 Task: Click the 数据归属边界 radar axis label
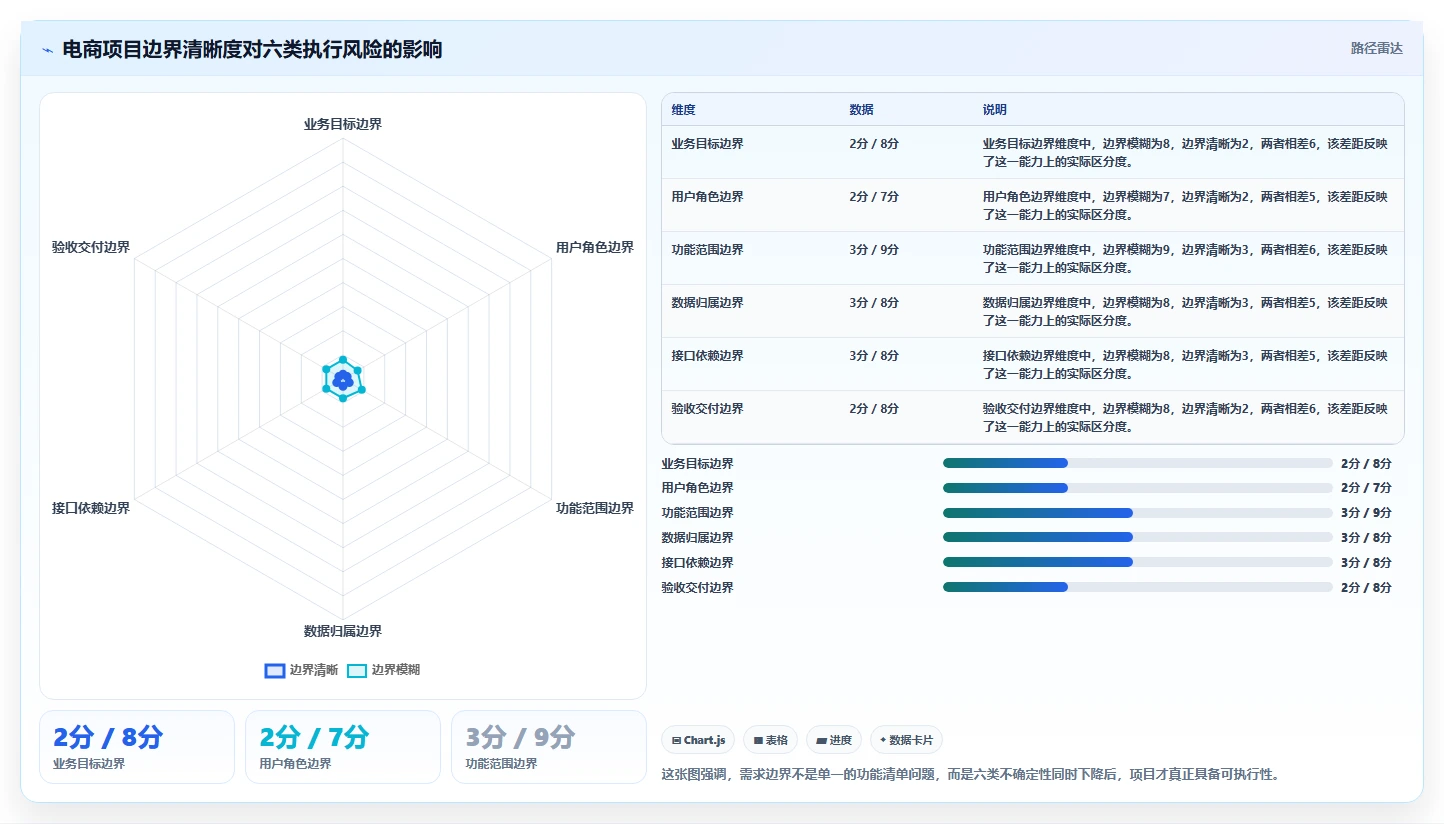pyautogui.click(x=343, y=631)
